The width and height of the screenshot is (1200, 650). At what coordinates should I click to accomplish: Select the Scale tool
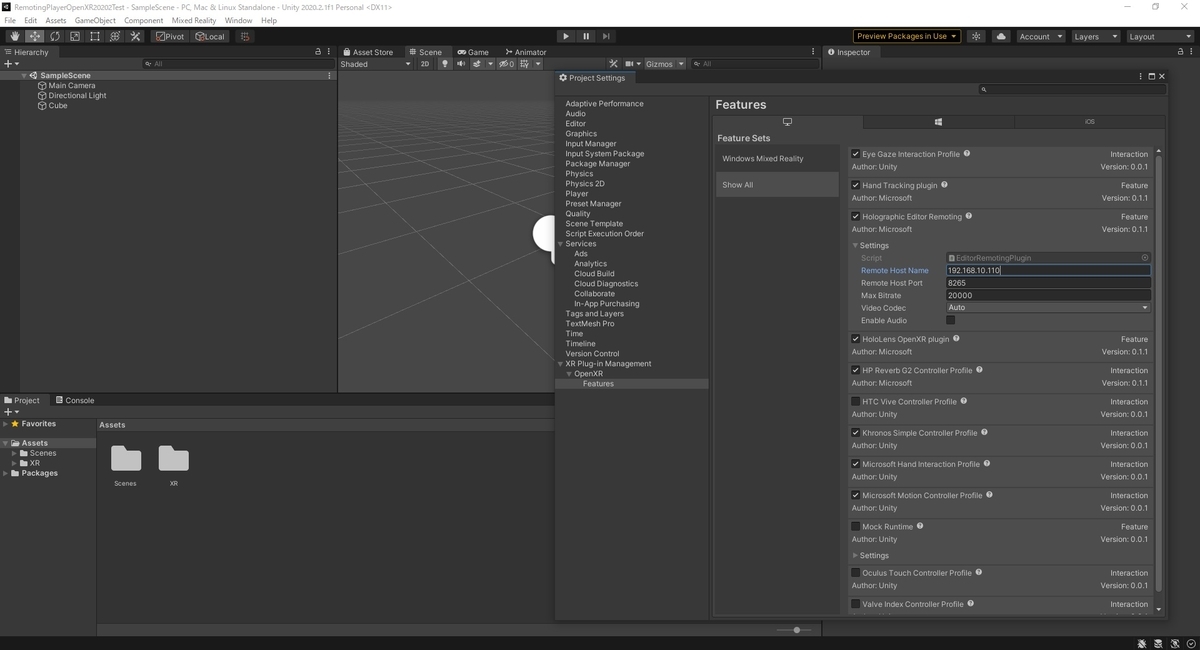pos(74,36)
